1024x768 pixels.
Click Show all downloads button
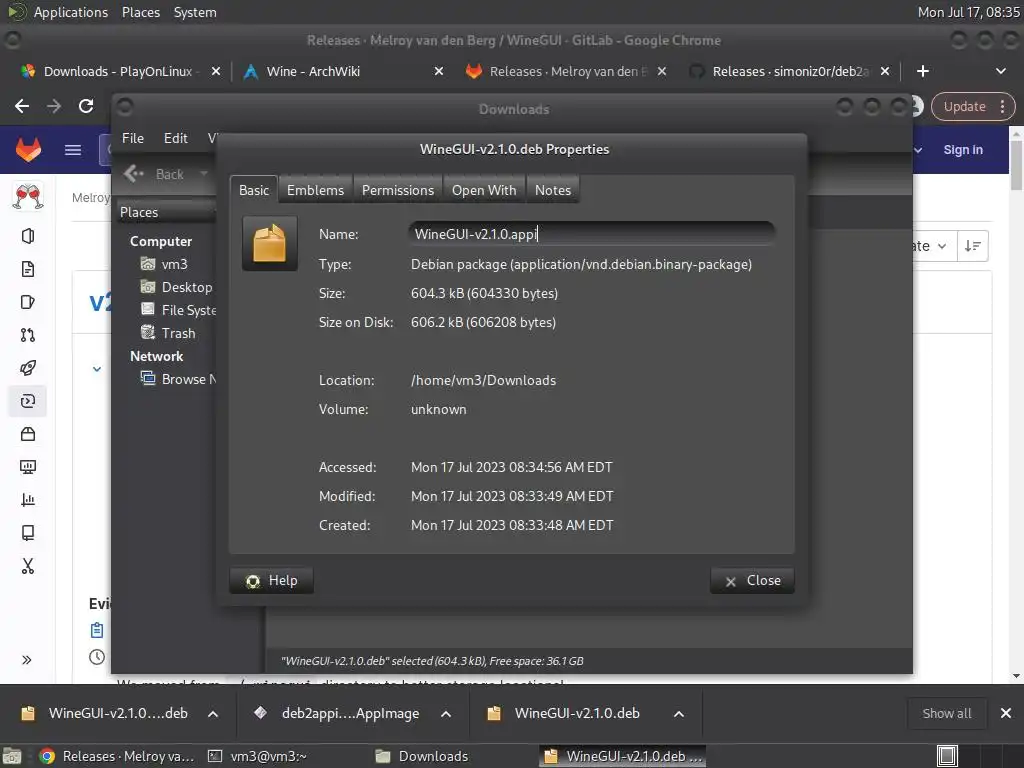tap(947, 713)
